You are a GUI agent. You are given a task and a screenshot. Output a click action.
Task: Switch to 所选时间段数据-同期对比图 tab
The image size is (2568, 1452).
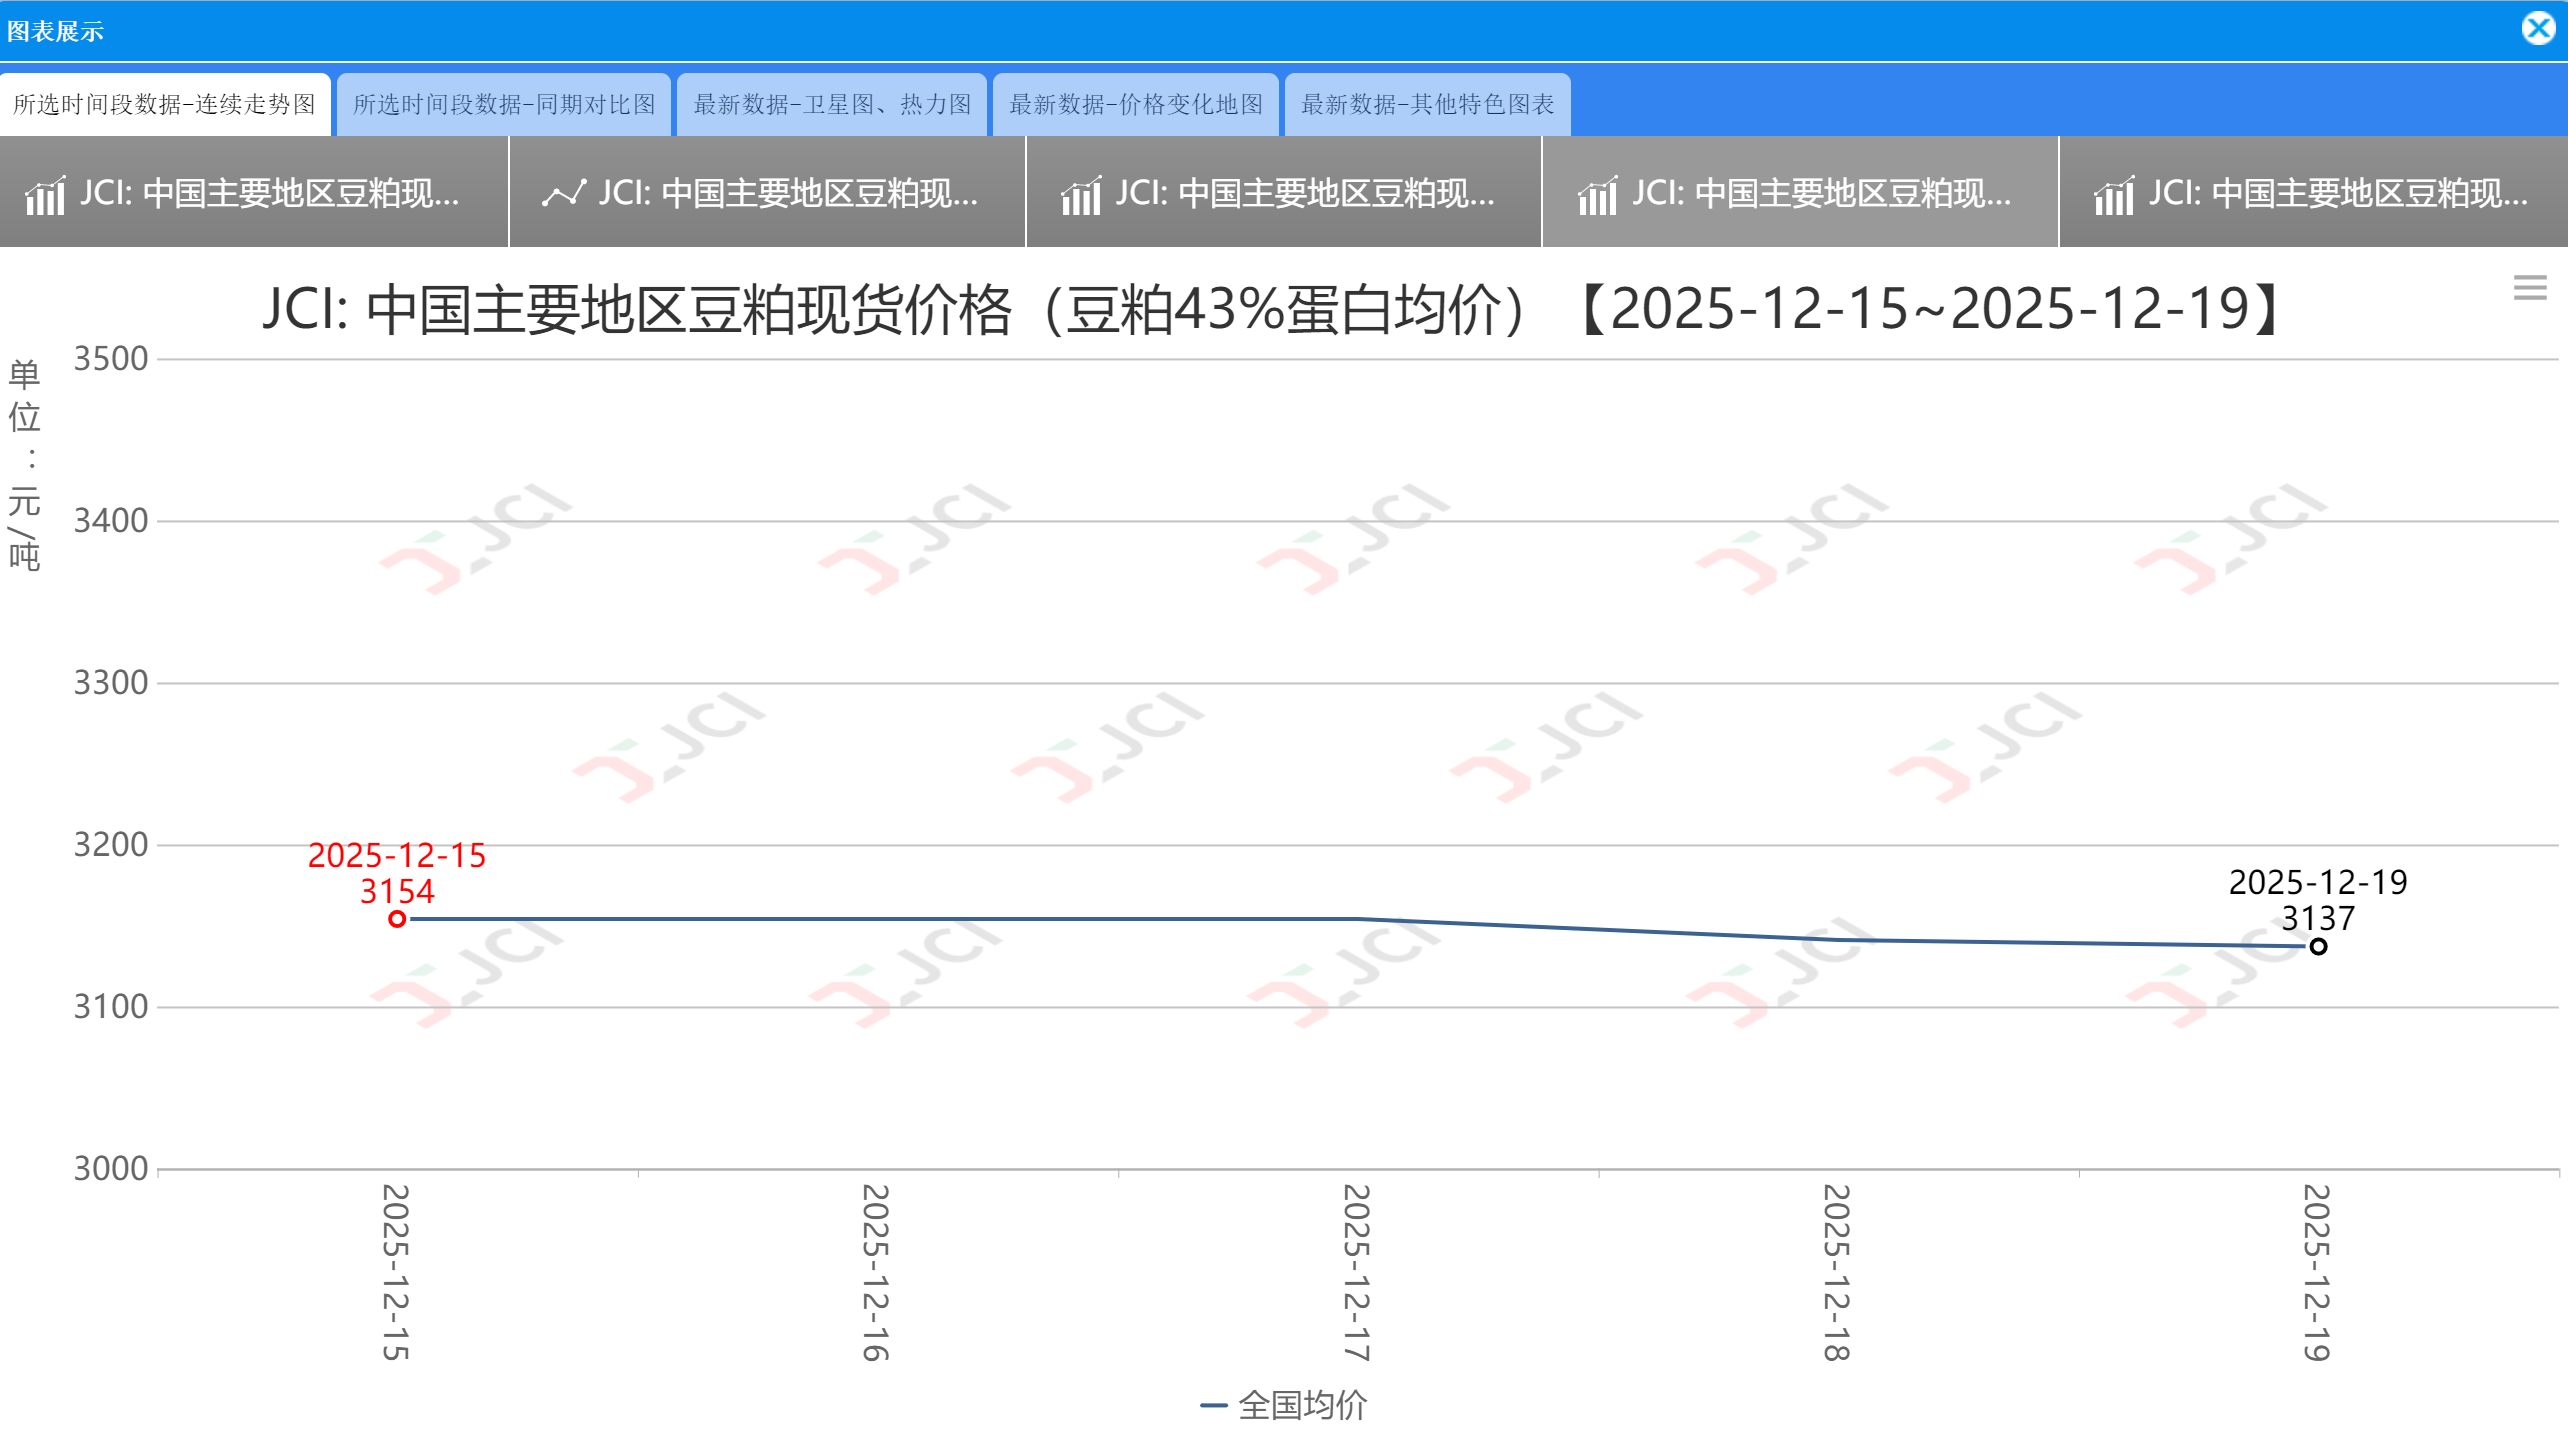coord(504,104)
